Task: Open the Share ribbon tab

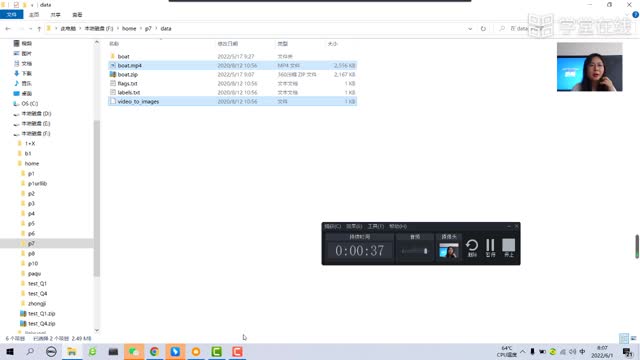Action: point(56,15)
